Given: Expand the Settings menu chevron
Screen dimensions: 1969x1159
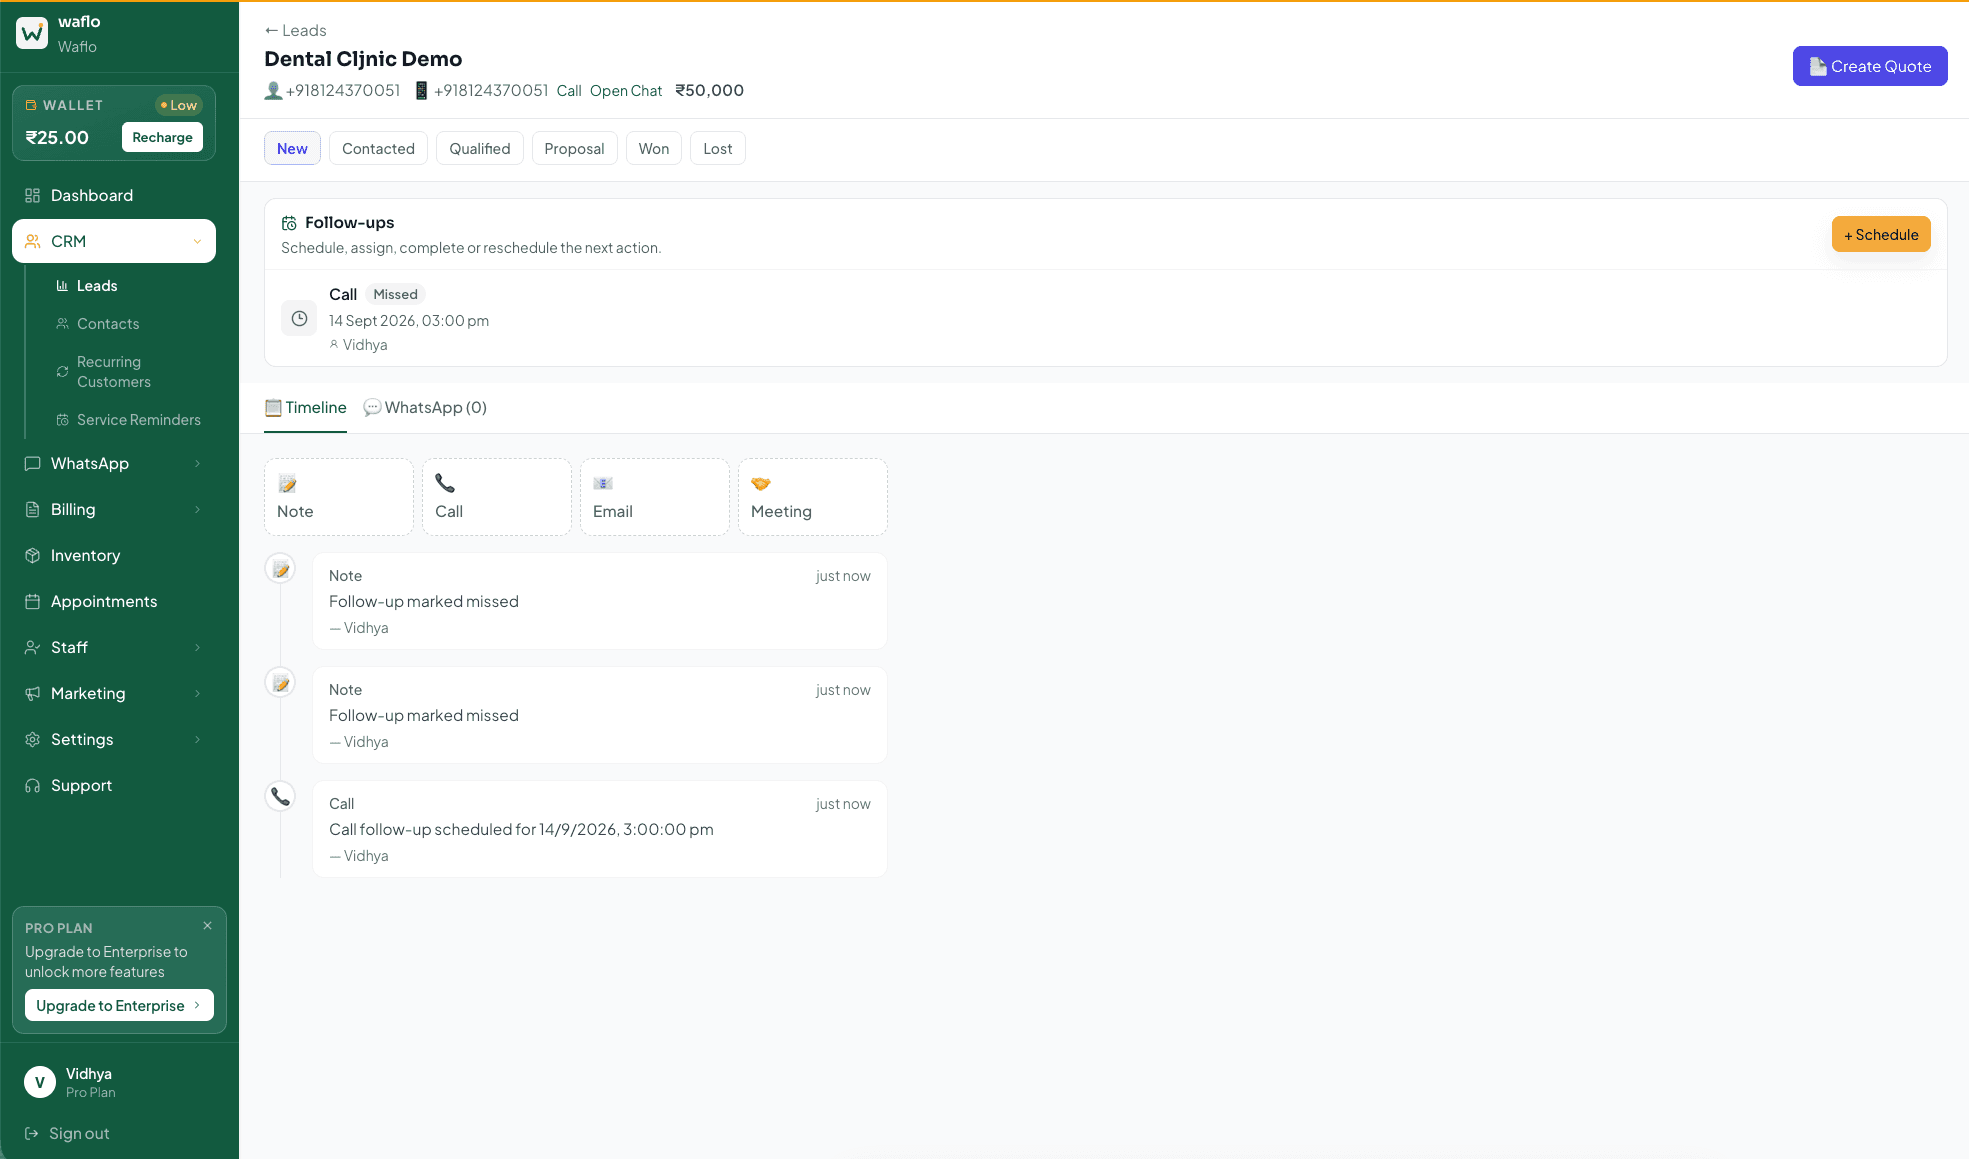Looking at the screenshot, I should pos(197,739).
